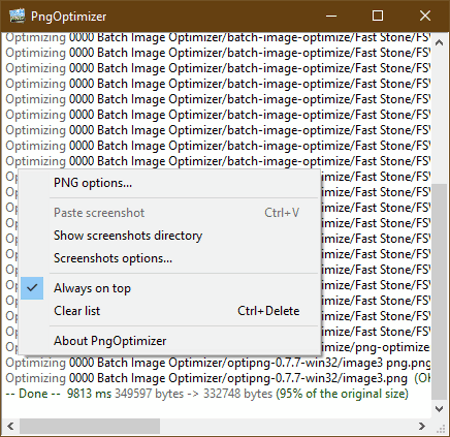Click the vertical scrollbar down arrow
The height and width of the screenshot is (437, 450).
click(439, 409)
